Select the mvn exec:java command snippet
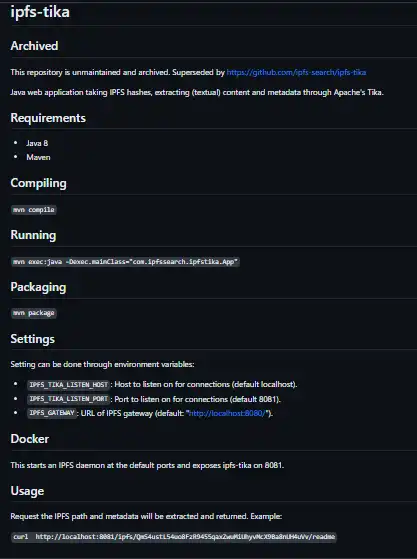The height and width of the screenshot is (559, 417). pyautogui.click(x=125, y=262)
